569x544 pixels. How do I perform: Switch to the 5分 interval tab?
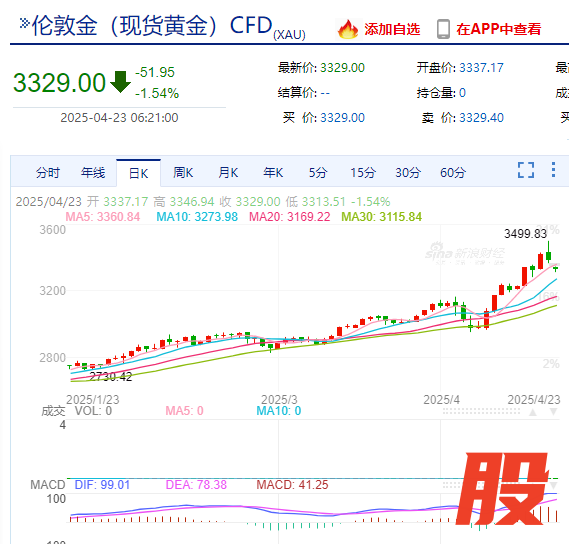(x=318, y=173)
